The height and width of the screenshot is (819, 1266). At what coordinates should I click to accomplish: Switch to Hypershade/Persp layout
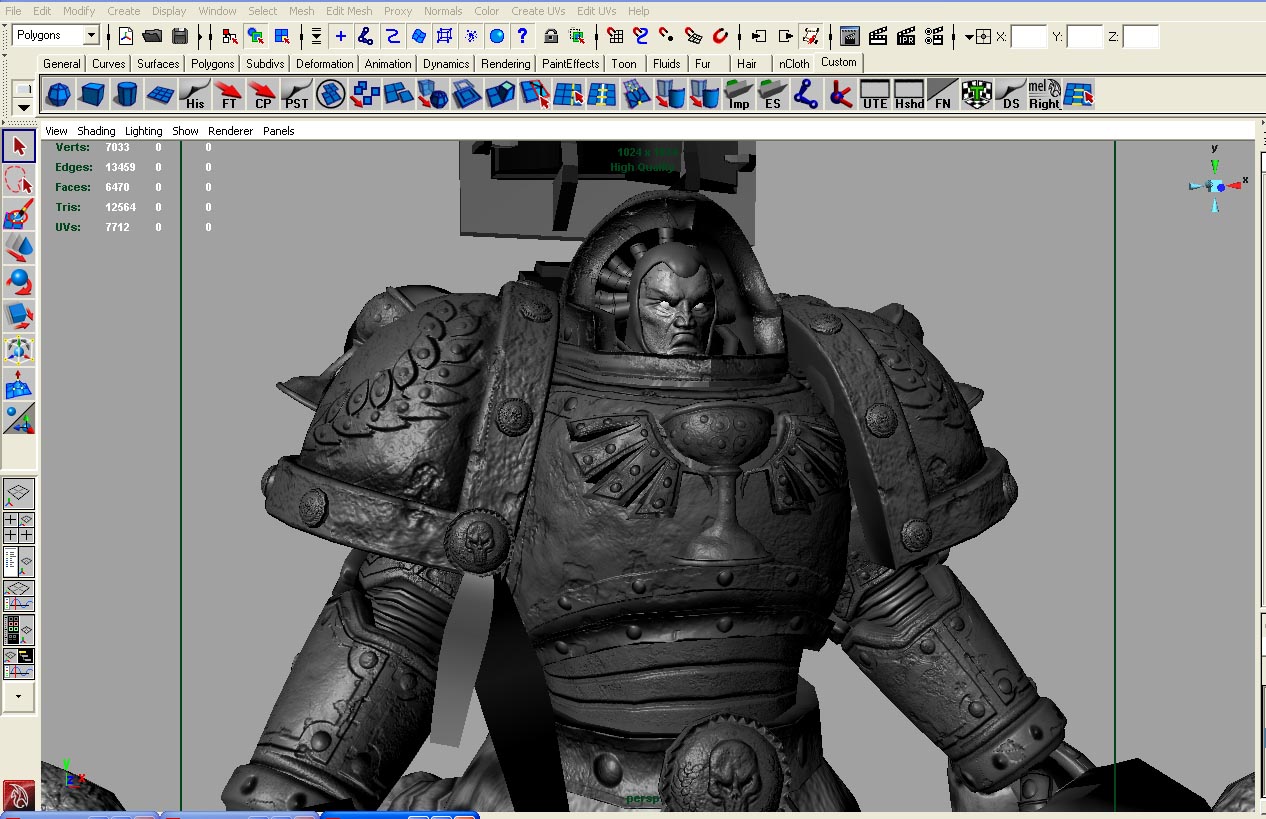tap(19, 630)
